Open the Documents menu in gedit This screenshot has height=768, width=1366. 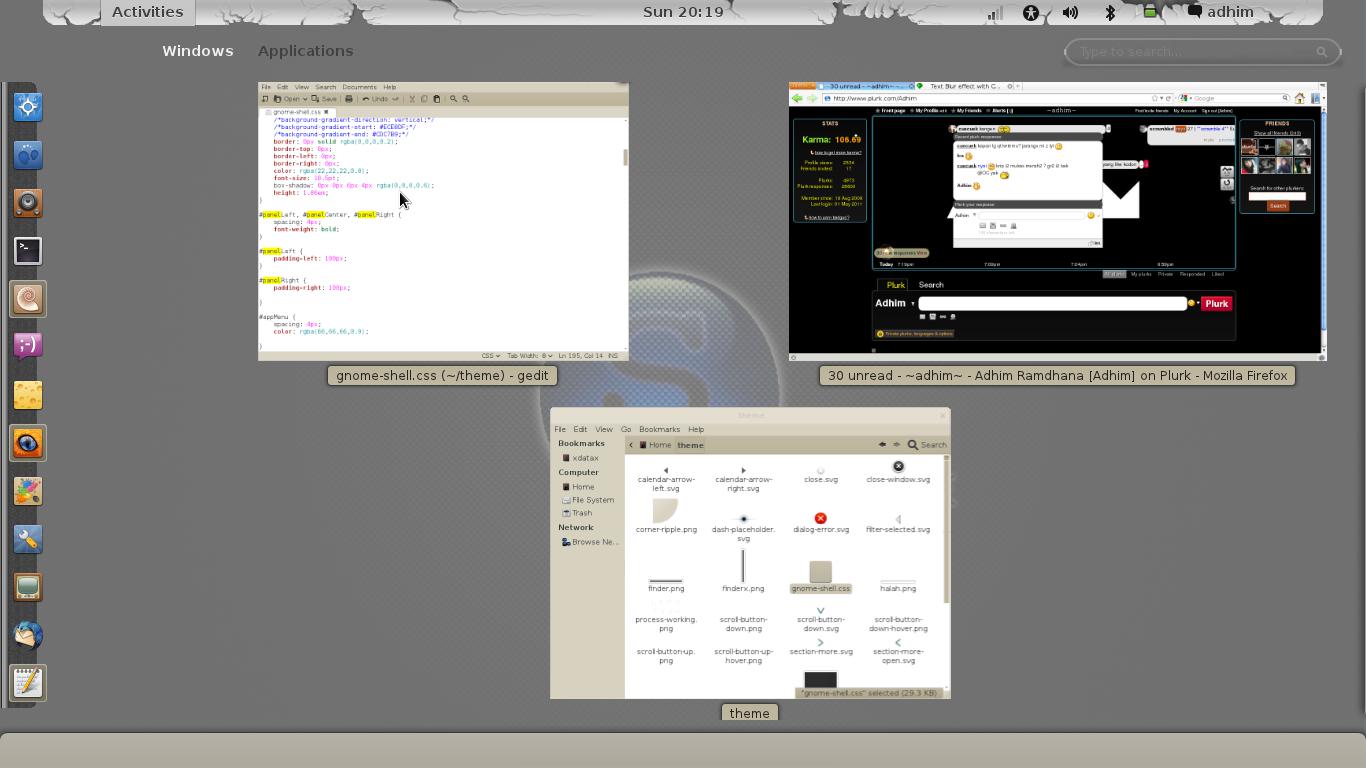(359, 87)
